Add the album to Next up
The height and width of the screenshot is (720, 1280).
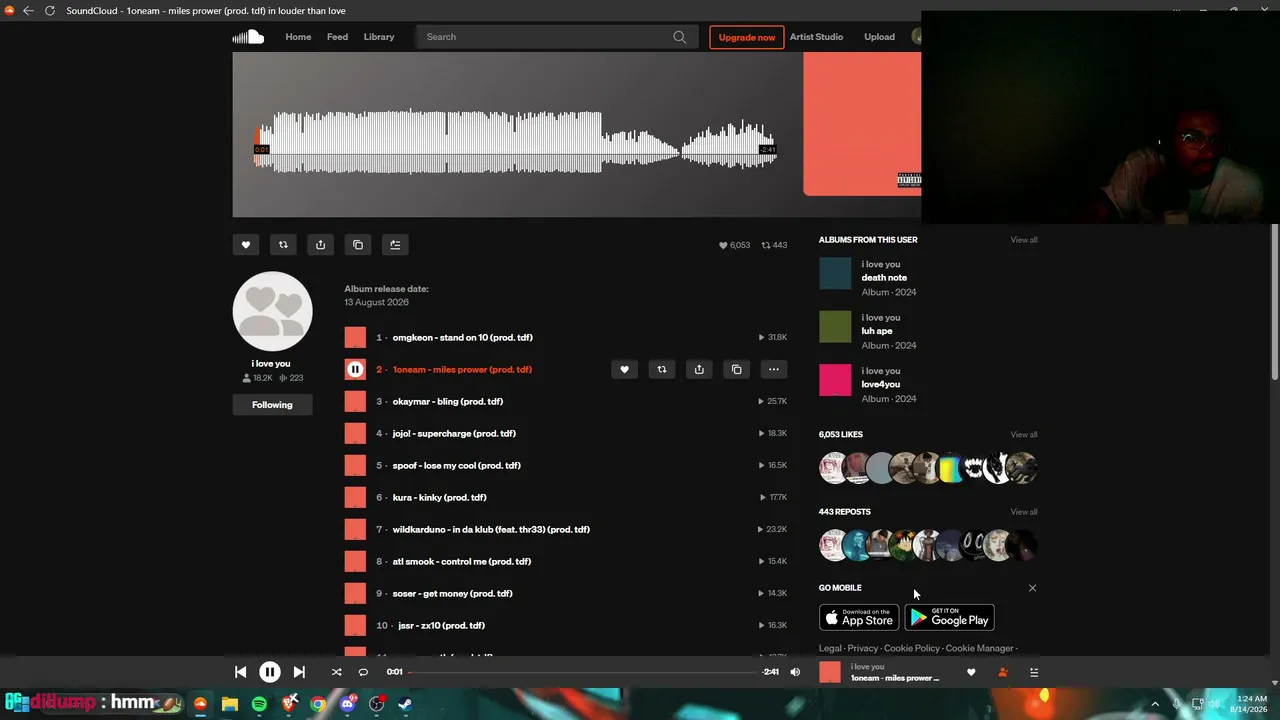click(395, 245)
